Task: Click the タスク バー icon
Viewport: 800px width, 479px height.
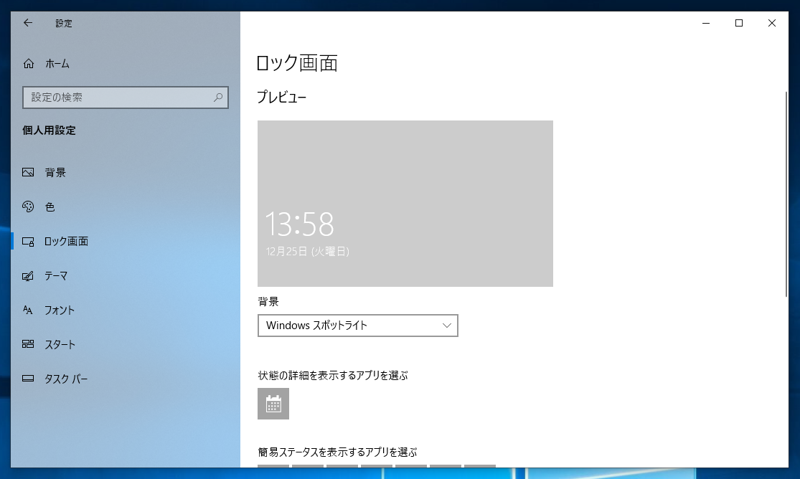Action: pos(28,379)
